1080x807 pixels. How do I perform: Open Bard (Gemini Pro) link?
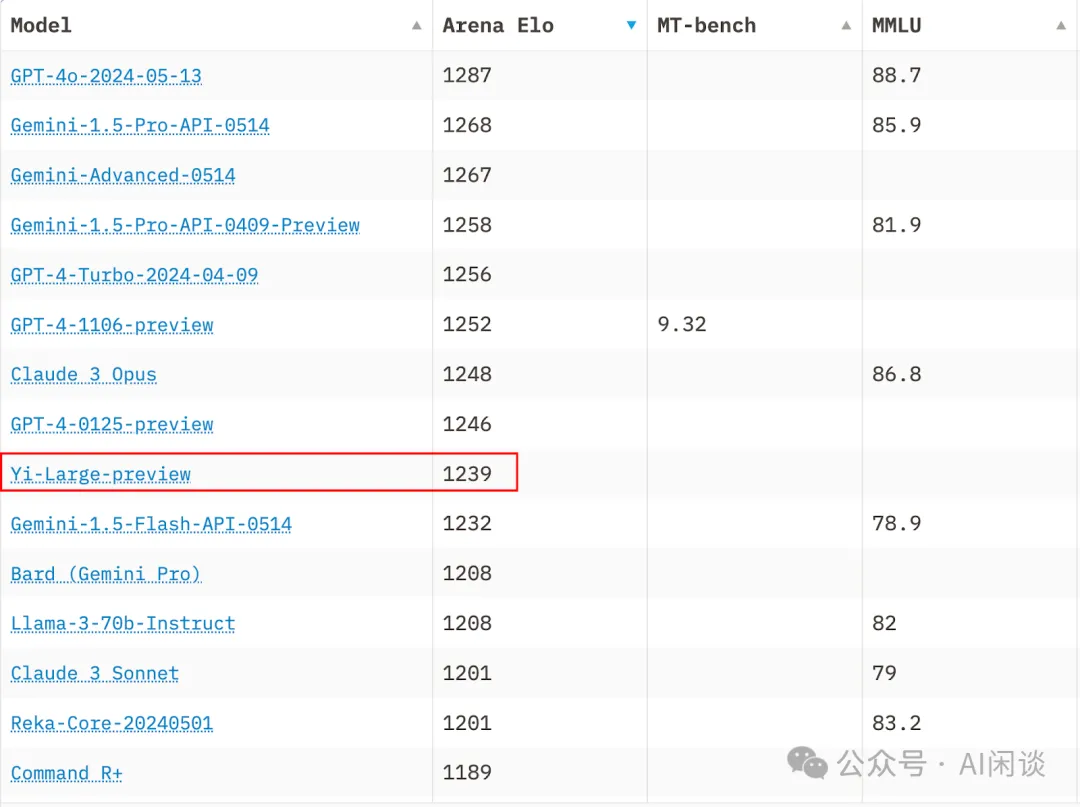(x=105, y=574)
